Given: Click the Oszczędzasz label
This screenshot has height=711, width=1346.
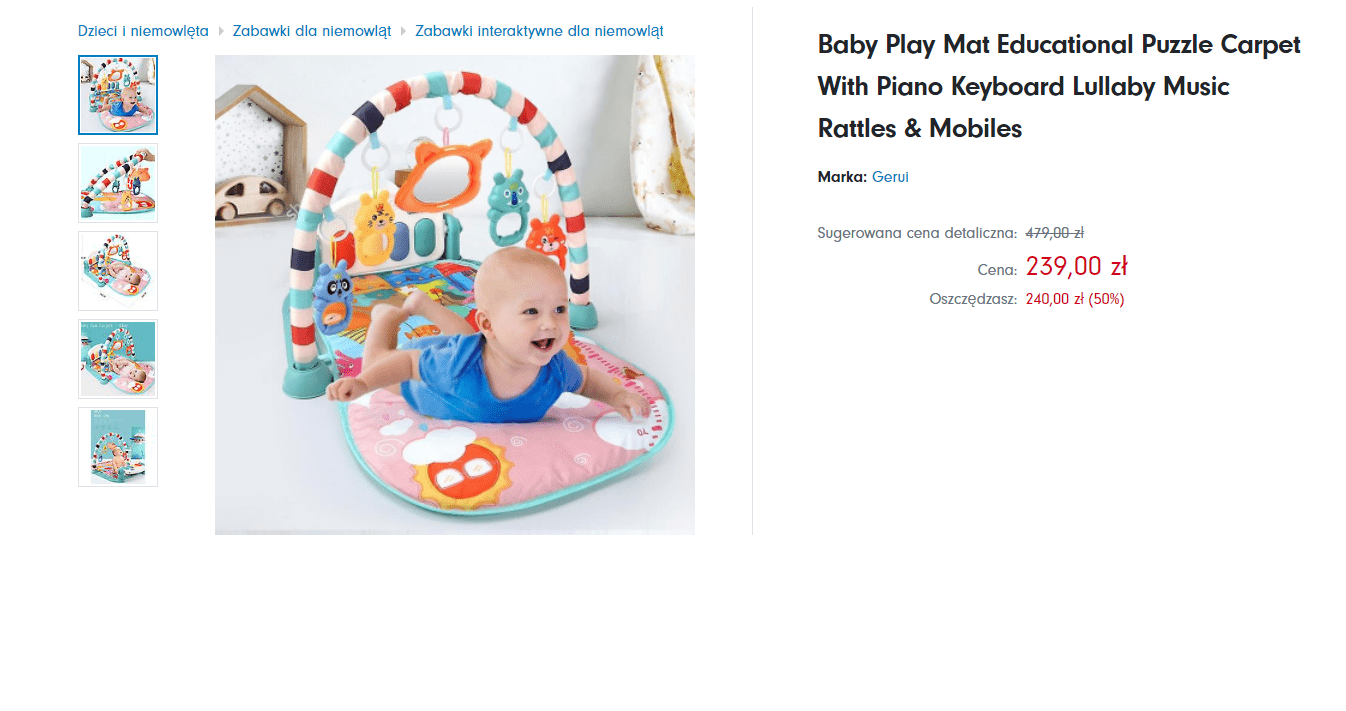Looking at the screenshot, I should click(x=973, y=299).
